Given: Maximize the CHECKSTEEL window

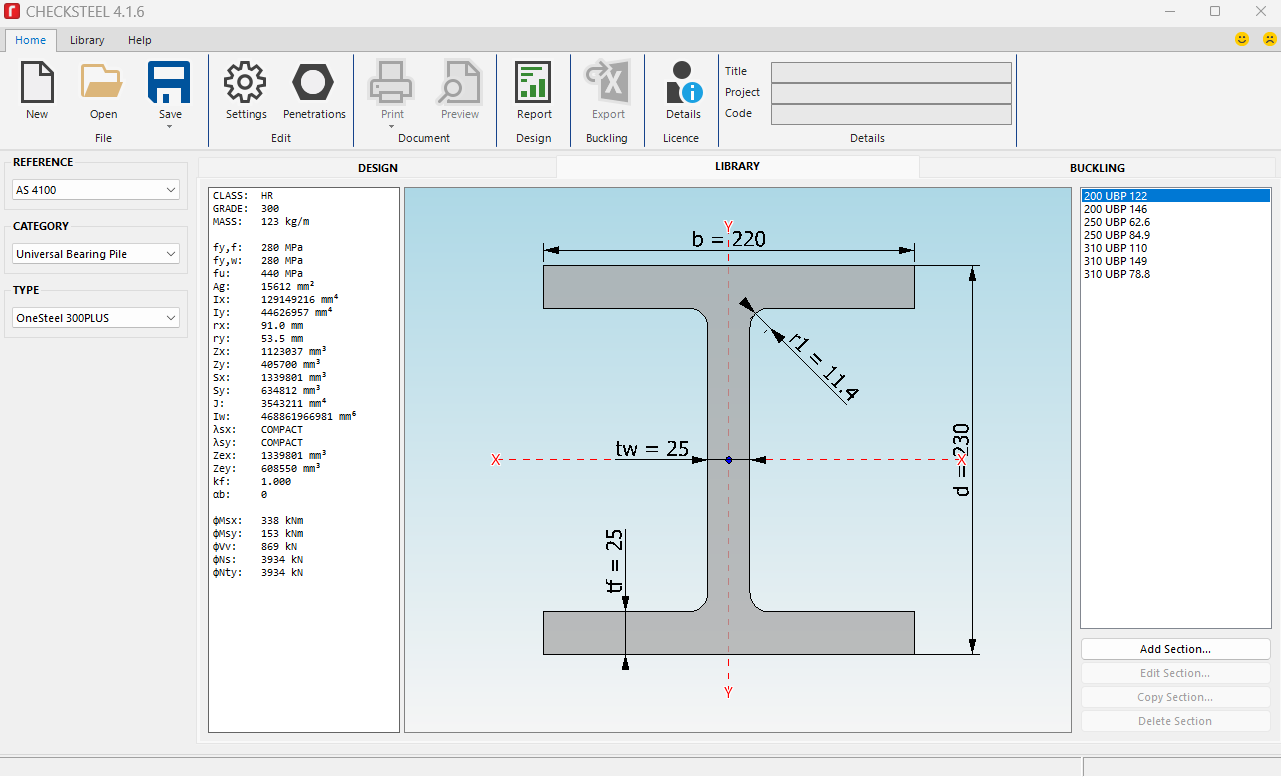Looking at the screenshot, I should pyautogui.click(x=1215, y=11).
